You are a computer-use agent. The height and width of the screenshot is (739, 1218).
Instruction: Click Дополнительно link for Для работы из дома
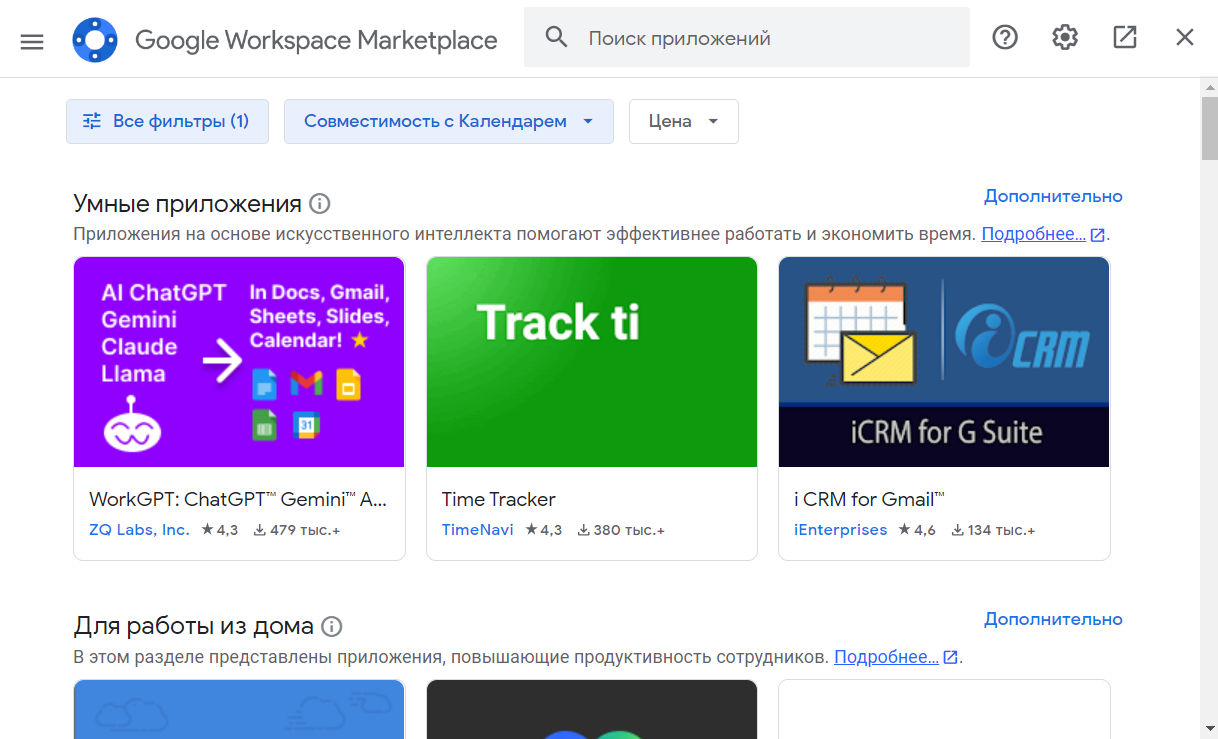(x=1052, y=619)
